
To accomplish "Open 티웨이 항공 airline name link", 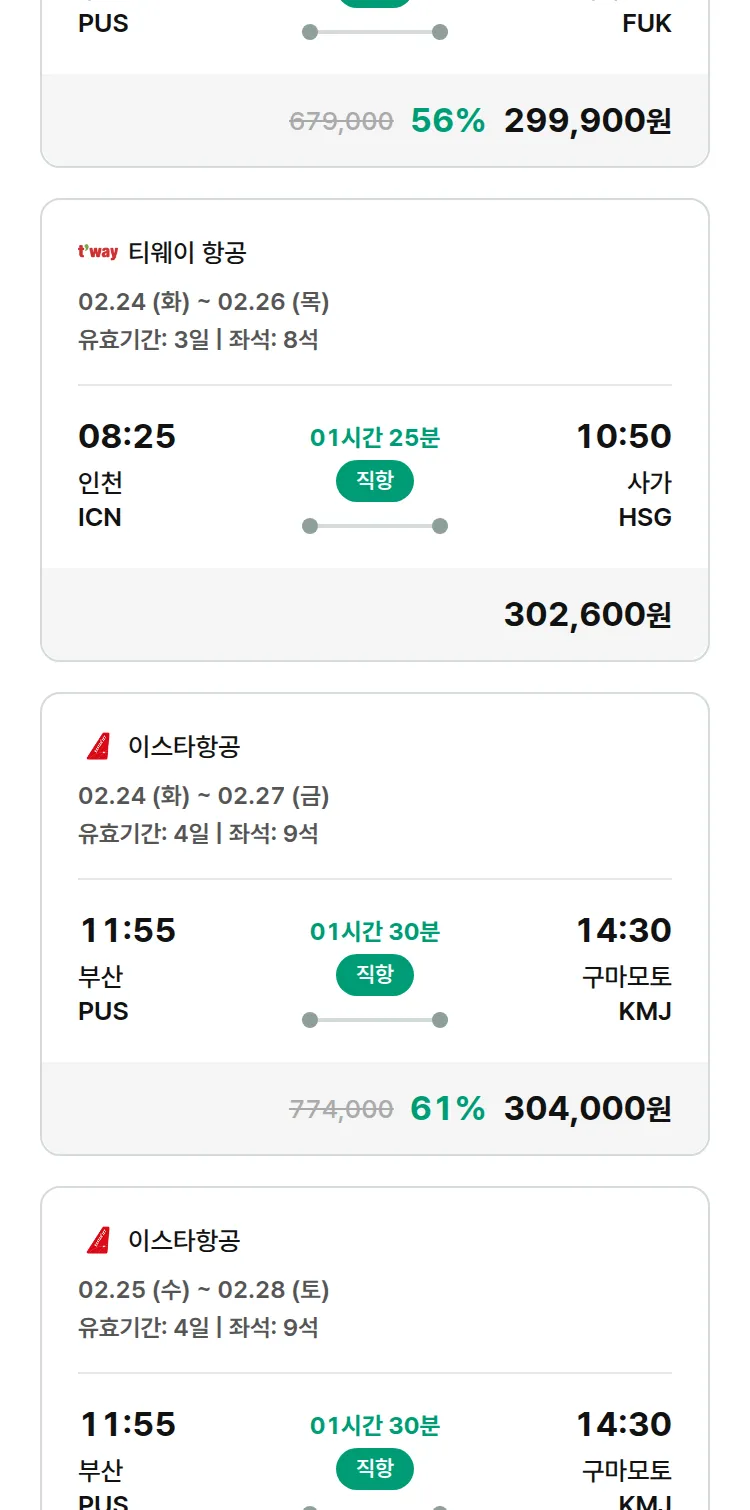I will [187, 252].
